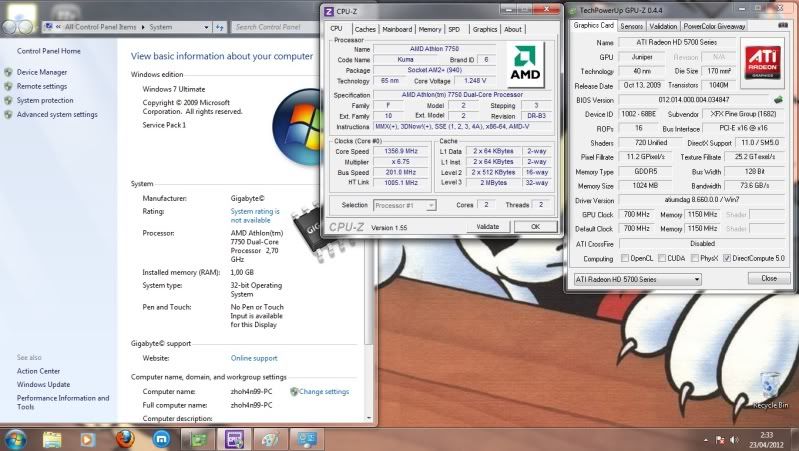Screen dimensions: 799x451
Task: Open Action Center link in sidebar
Action: [38, 371]
